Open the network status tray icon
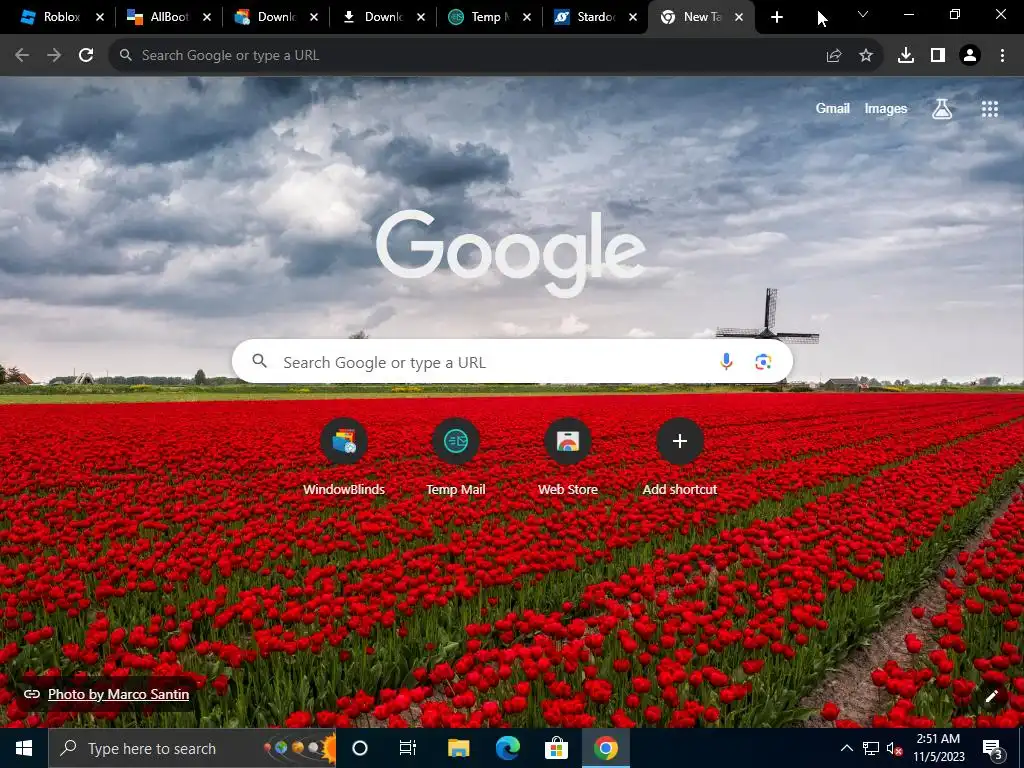 tap(871, 748)
